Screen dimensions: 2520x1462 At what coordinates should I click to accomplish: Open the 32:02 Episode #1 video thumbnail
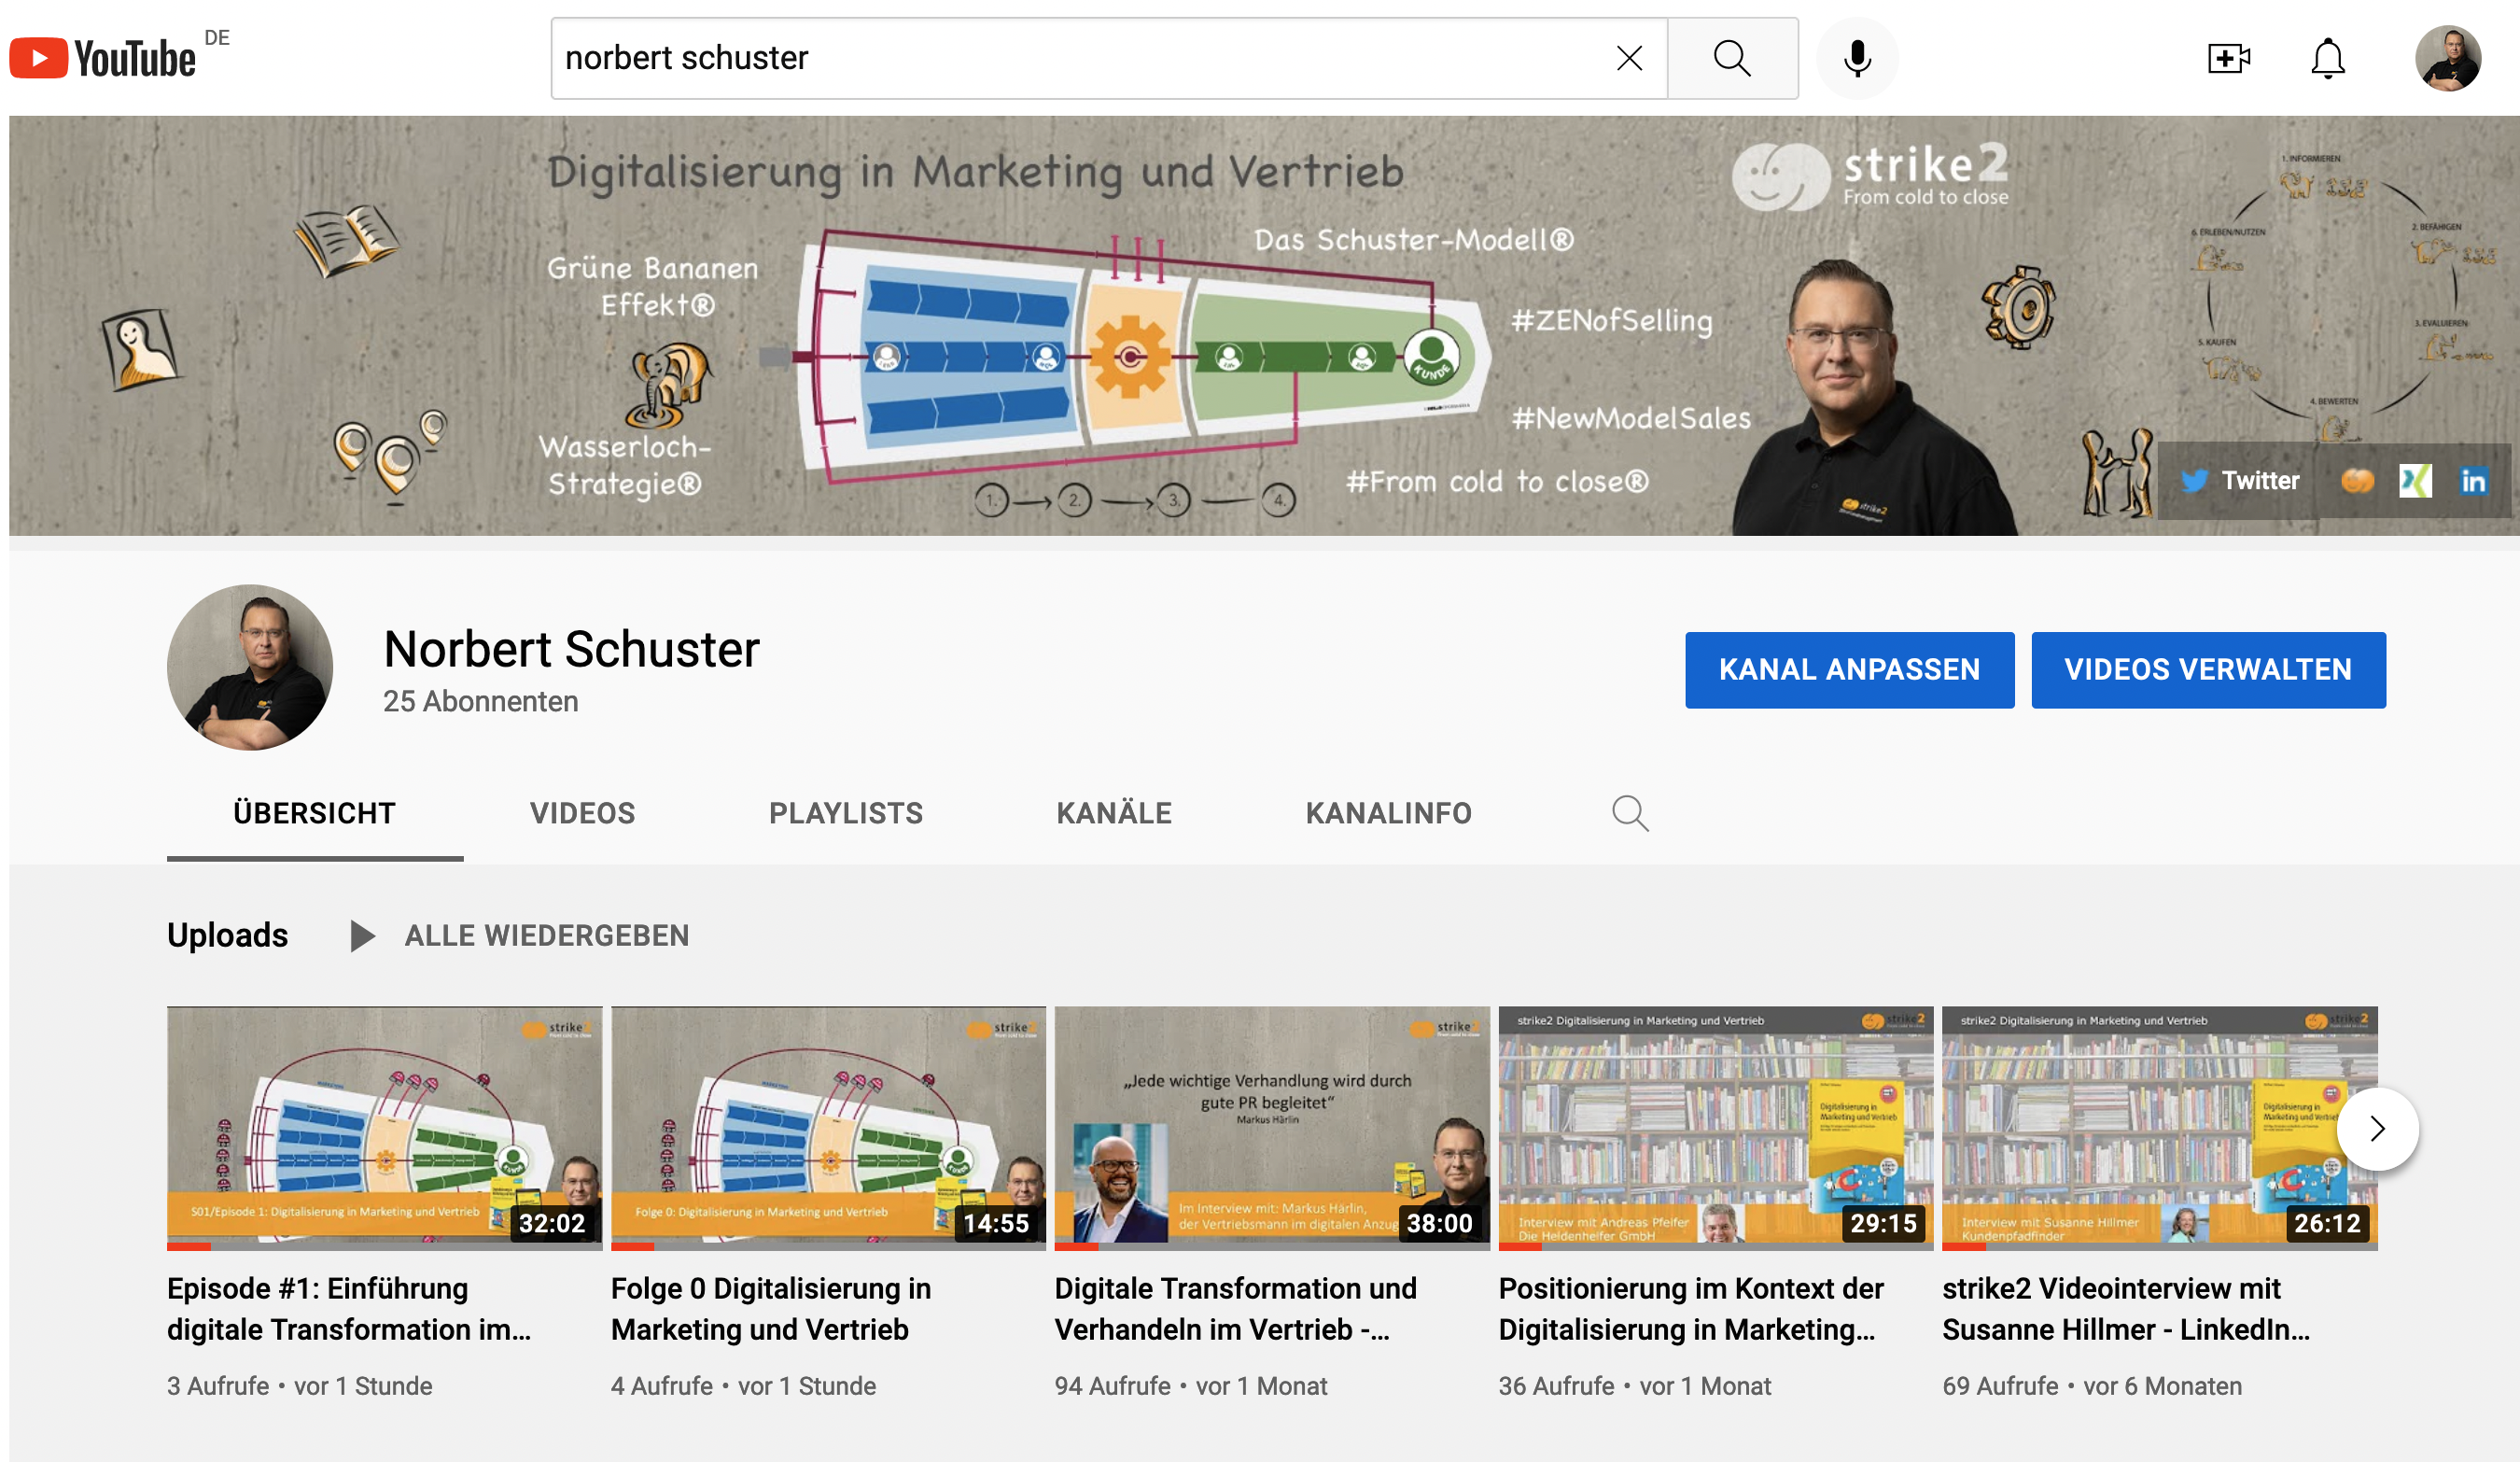click(384, 1128)
